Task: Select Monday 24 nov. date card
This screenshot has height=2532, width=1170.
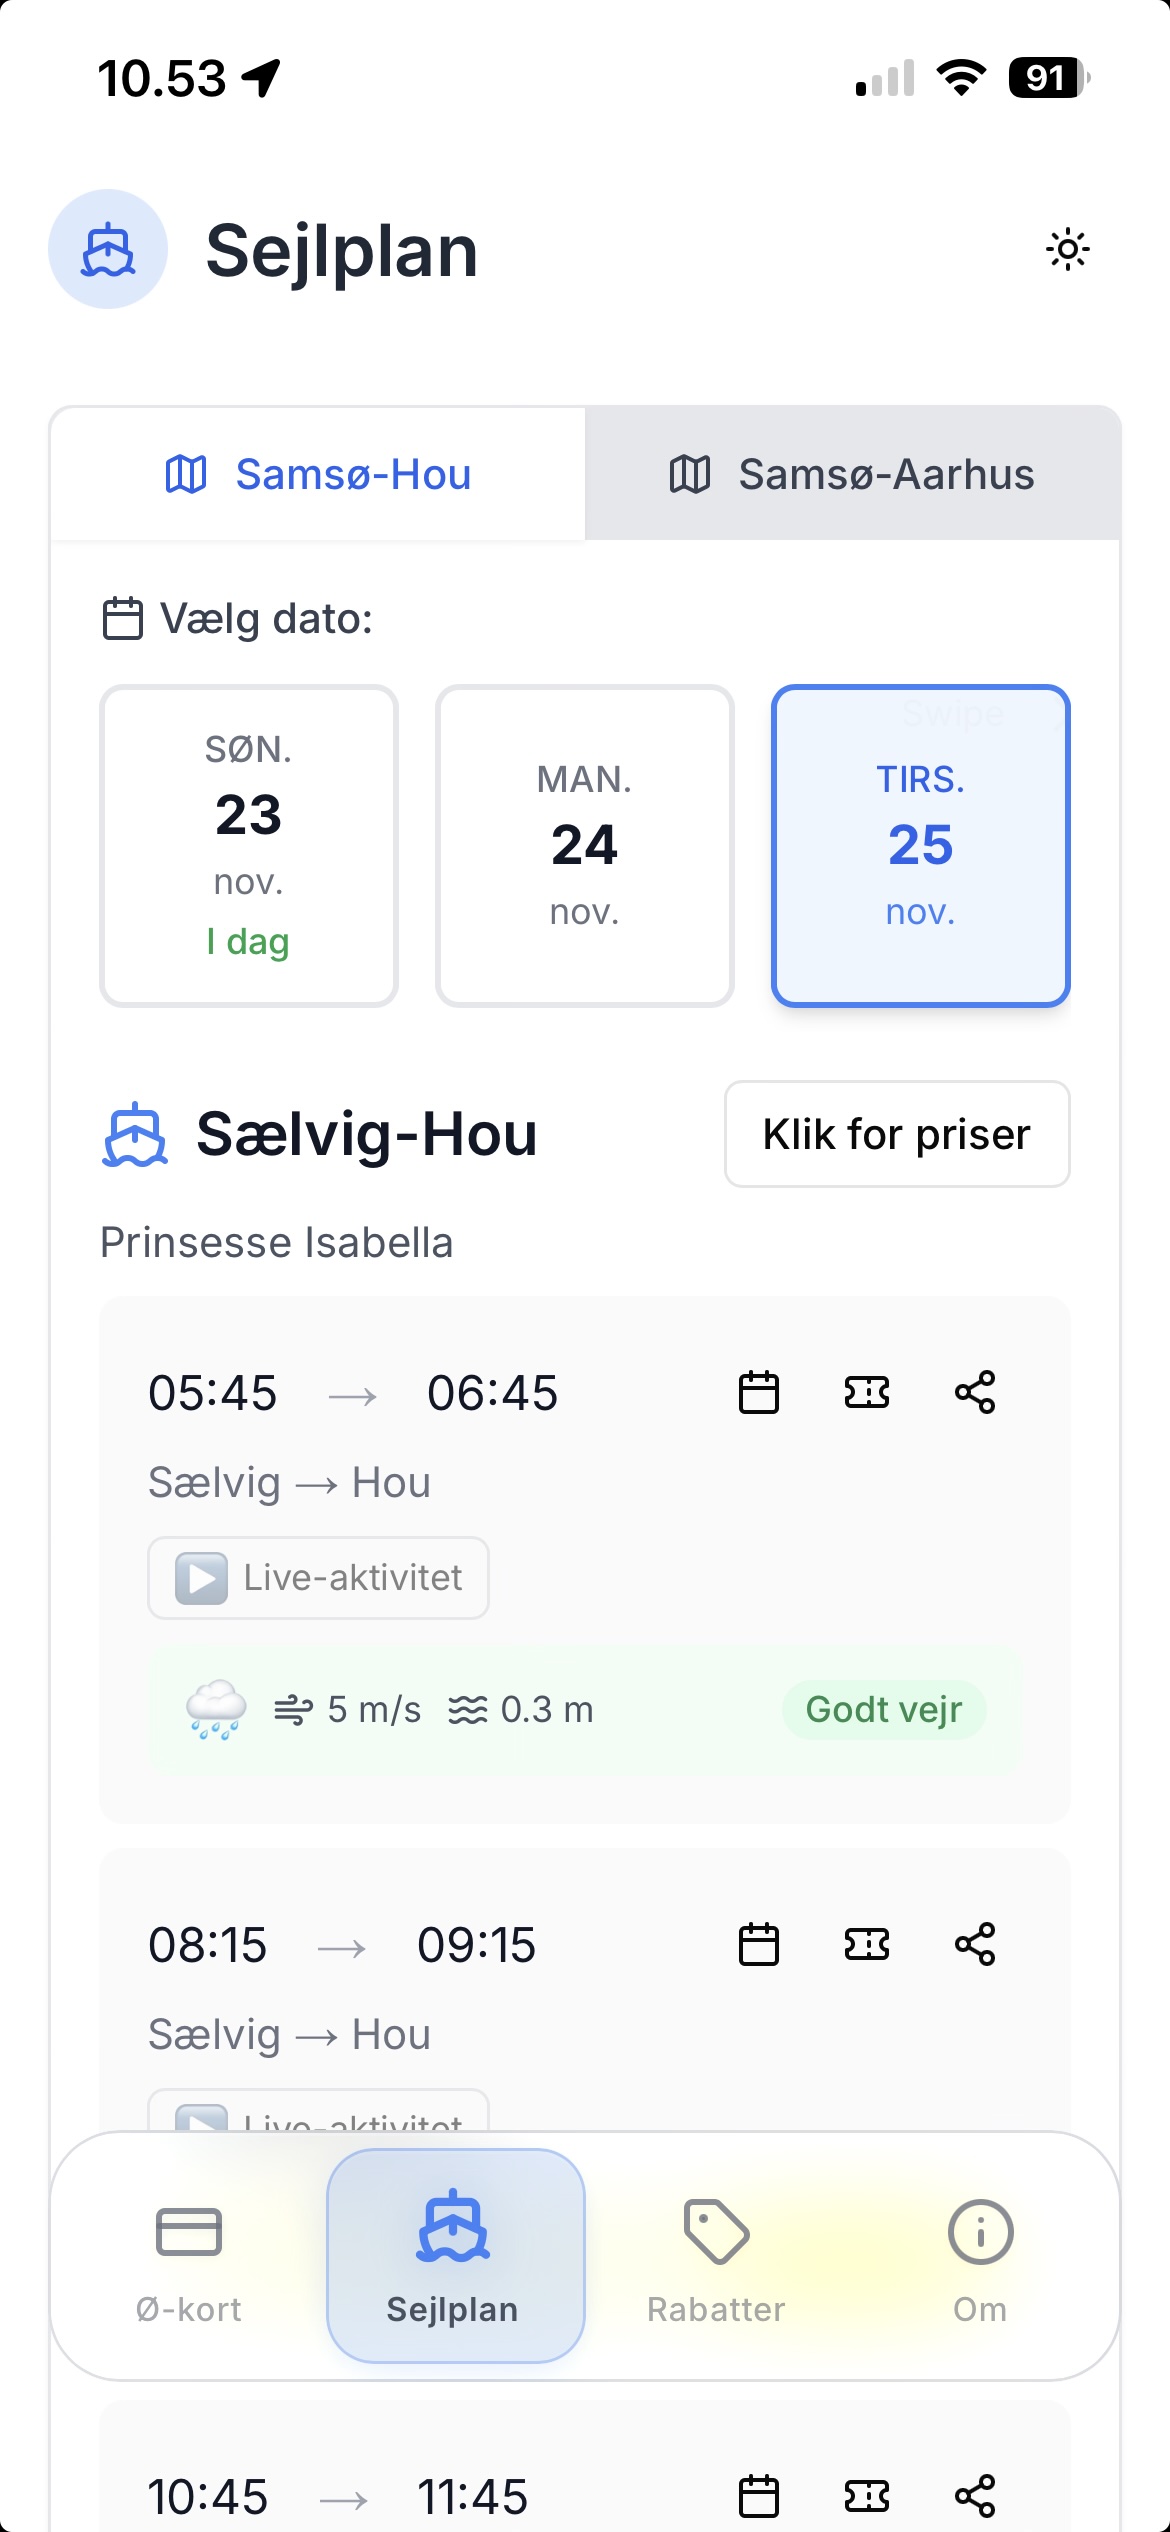Action: tap(585, 845)
